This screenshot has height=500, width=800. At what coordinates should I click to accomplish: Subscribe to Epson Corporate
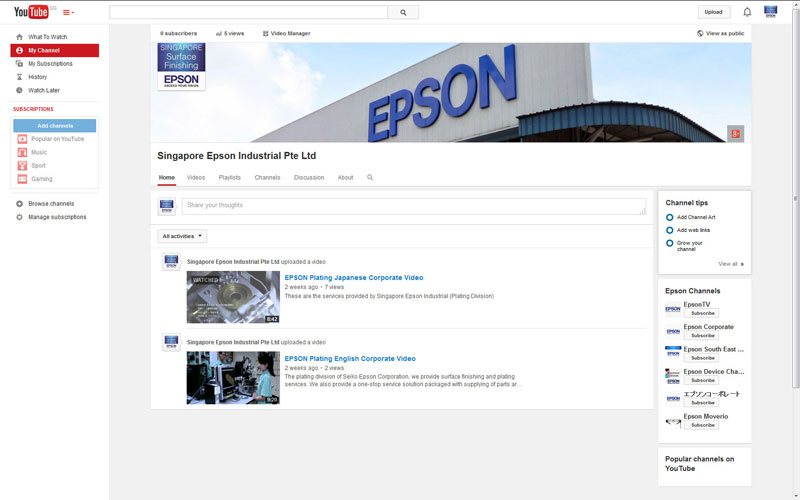[703, 336]
